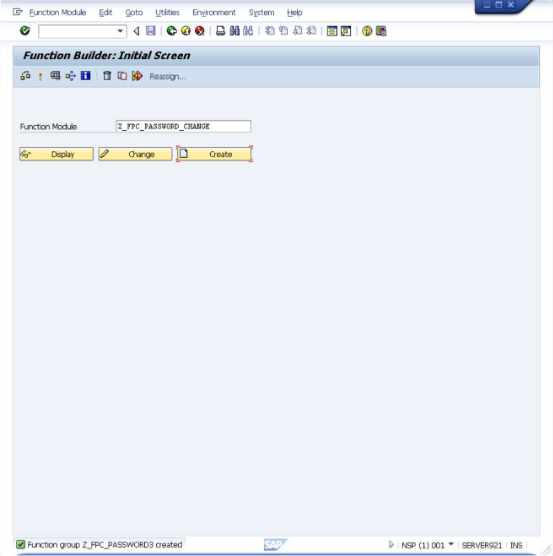Click the green Enter checkmark icon
Screen dimensions: 553x556
pyautogui.click(x=25, y=31)
